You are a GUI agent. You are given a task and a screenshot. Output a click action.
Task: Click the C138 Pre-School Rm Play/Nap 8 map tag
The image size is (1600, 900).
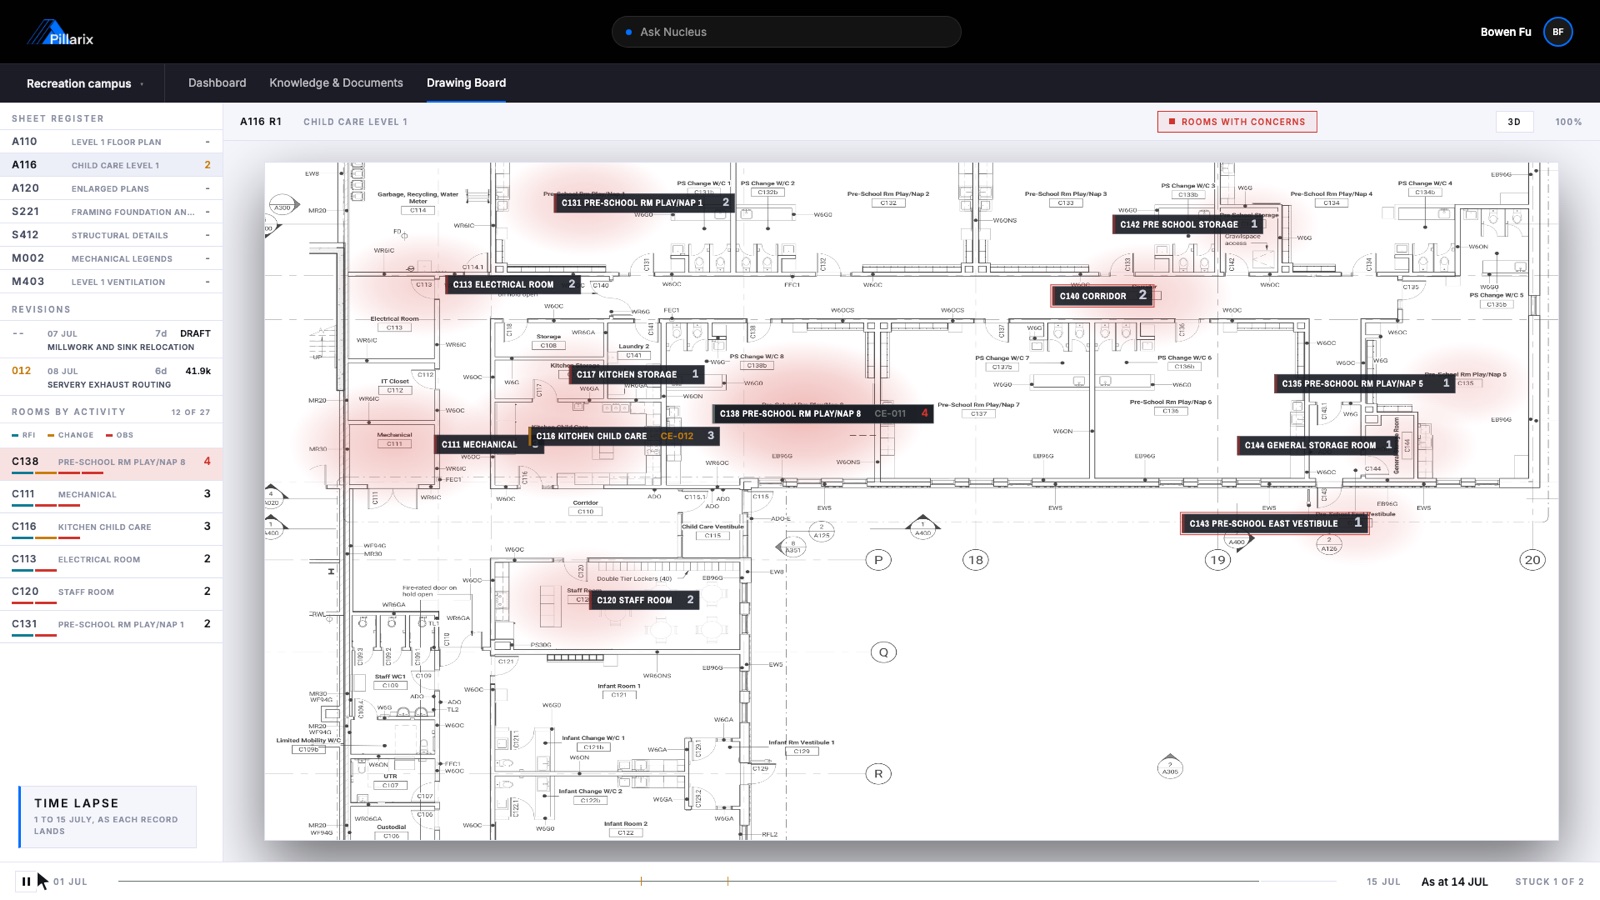823,413
